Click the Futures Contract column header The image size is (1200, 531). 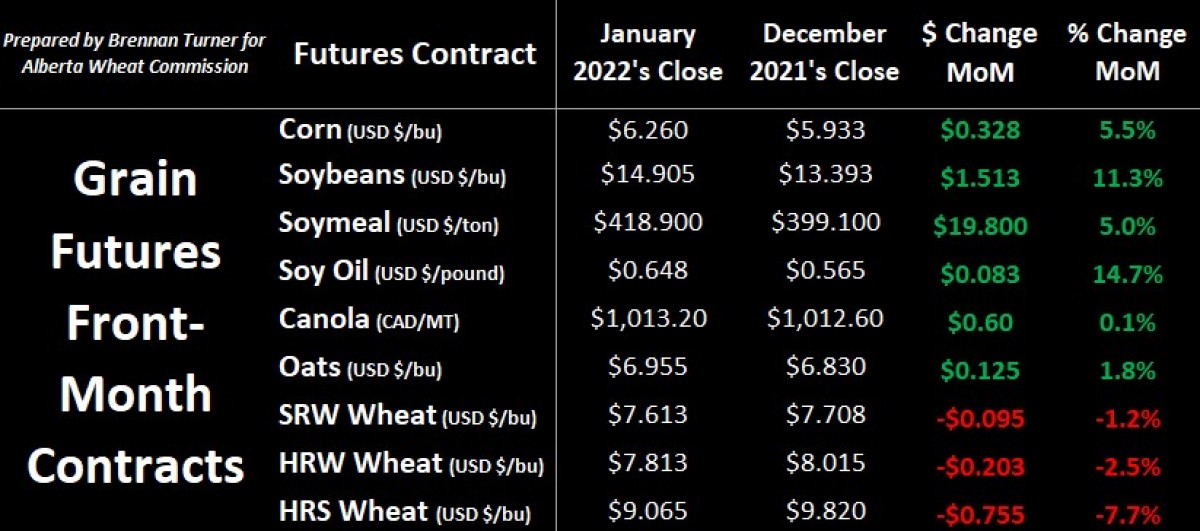point(415,53)
